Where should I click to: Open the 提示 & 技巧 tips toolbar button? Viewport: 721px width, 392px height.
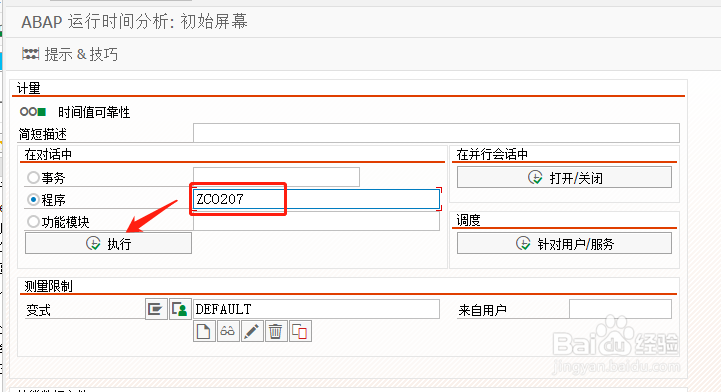click(69, 54)
